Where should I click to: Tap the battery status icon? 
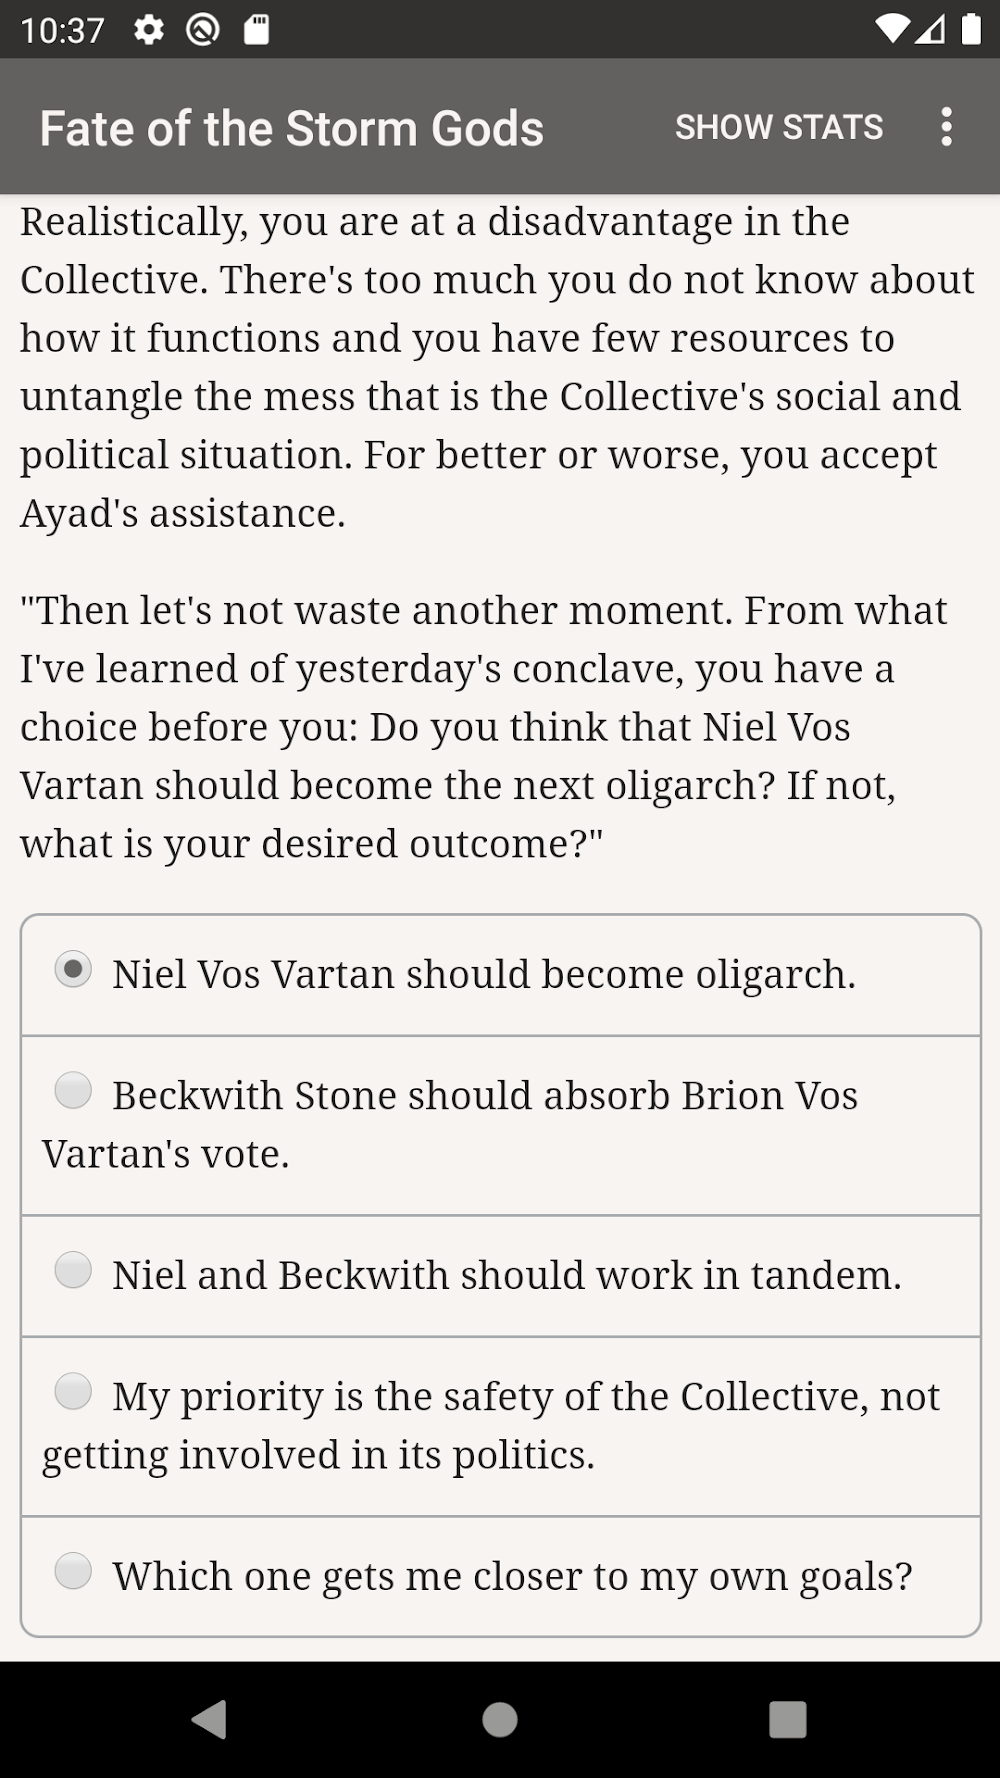coord(971,30)
